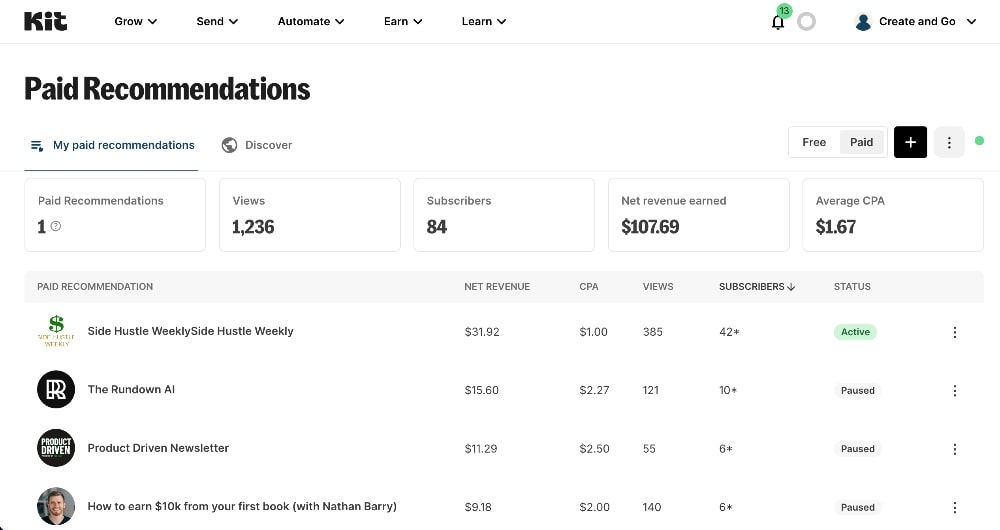Screen dimensions: 1000x530
Task: Click the Net Revenue column header
Action: (497, 286)
